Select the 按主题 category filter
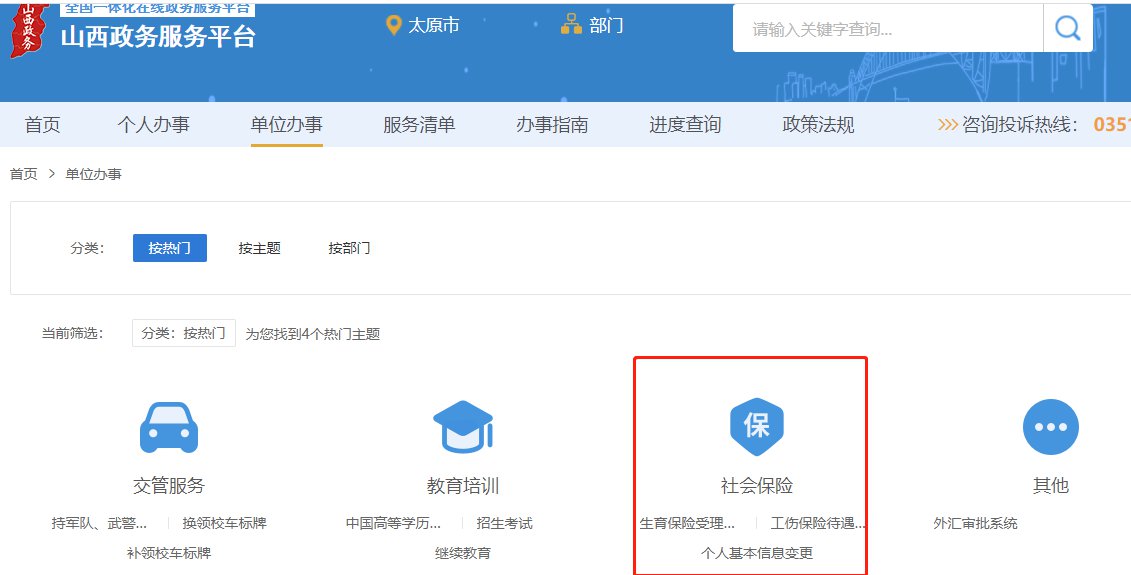 tap(259, 248)
